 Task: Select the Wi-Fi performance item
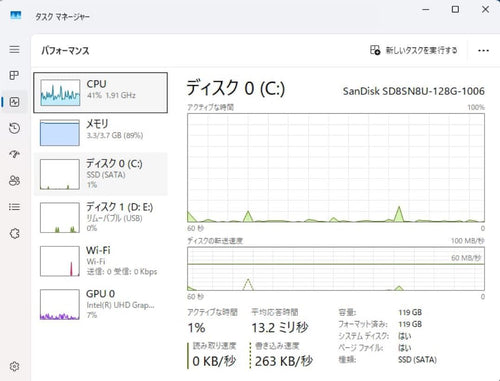tap(100, 261)
